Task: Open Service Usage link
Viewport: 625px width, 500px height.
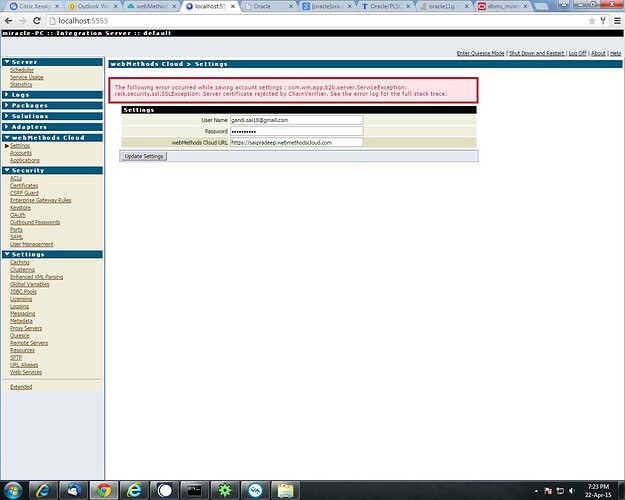Action: point(27,77)
